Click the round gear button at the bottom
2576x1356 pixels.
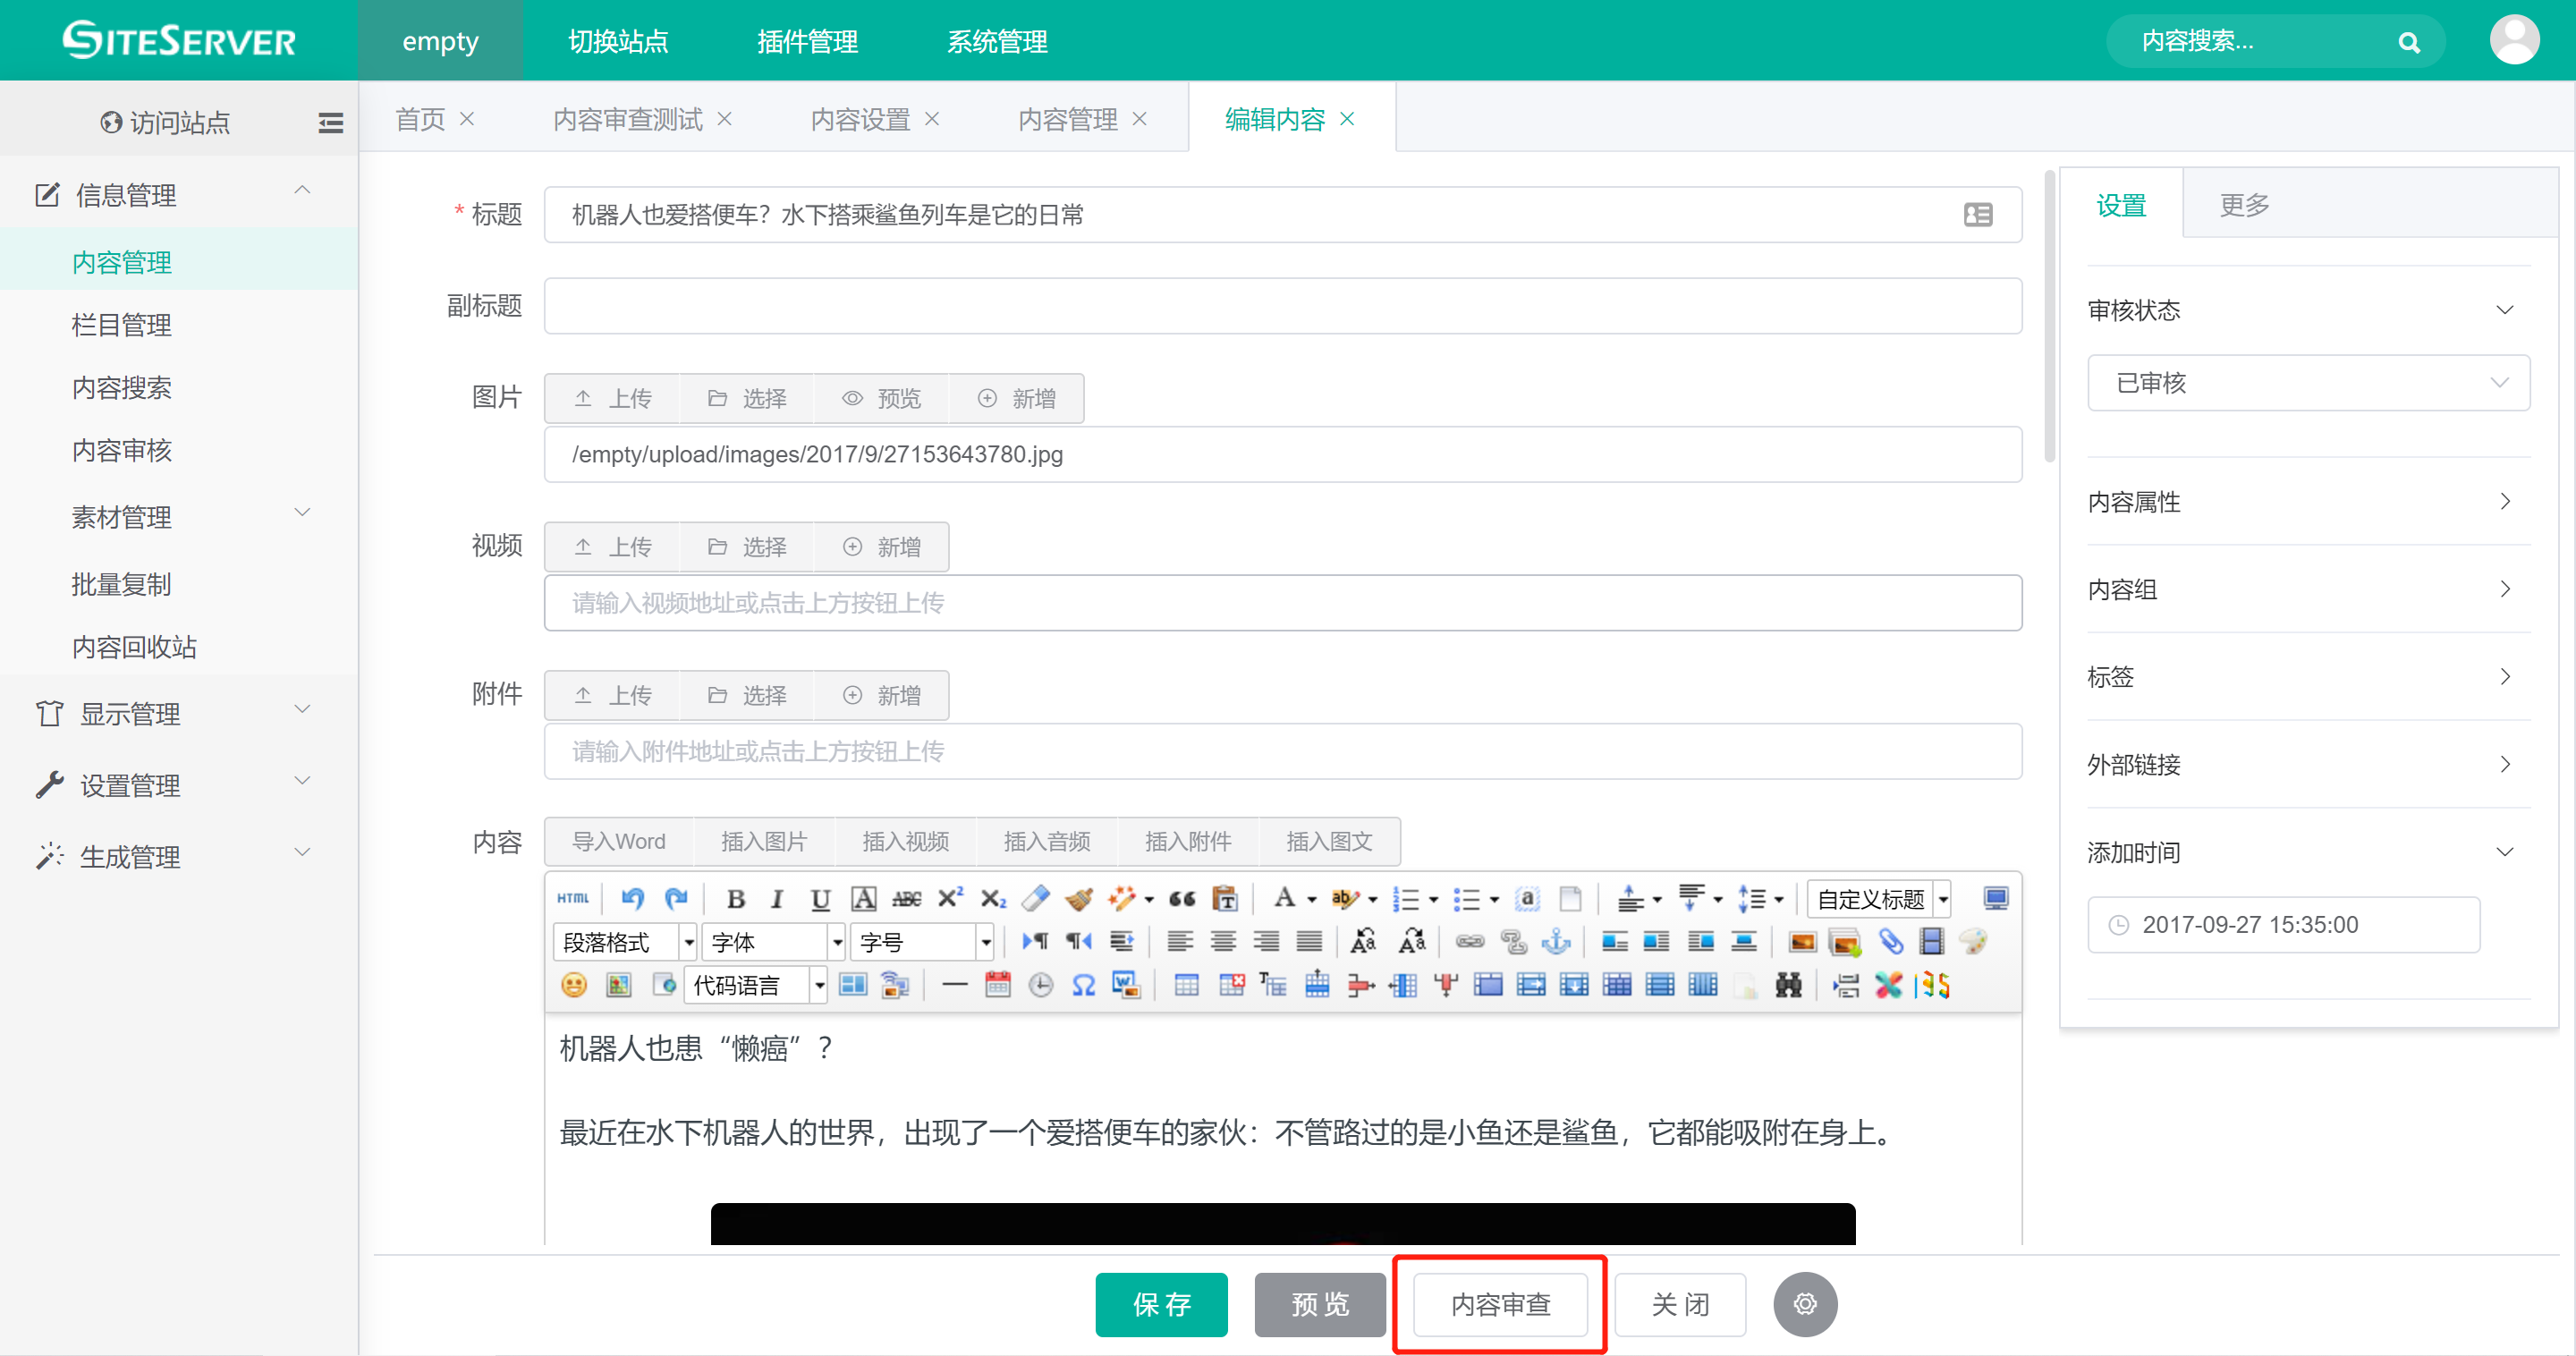pyautogui.click(x=1804, y=1304)
